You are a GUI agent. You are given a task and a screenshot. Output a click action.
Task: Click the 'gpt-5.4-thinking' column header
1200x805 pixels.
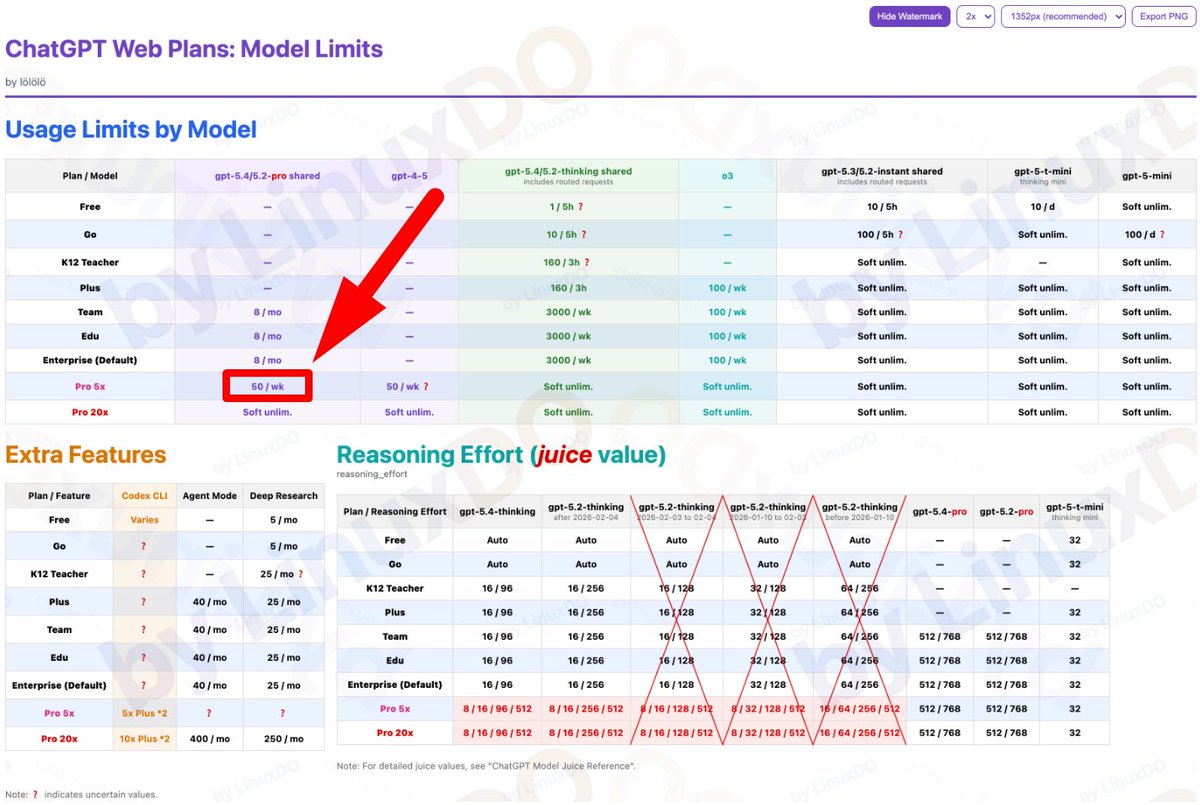pyautogui.click(x=497, y=511)
